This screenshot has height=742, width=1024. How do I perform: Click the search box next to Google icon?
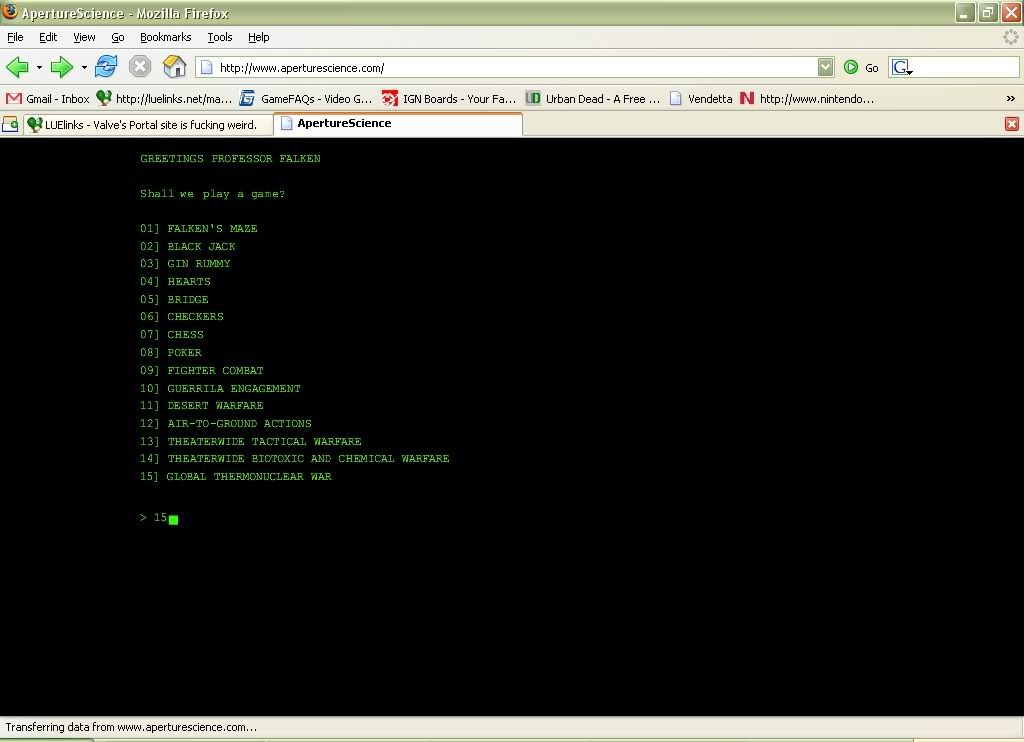point(966,67)
